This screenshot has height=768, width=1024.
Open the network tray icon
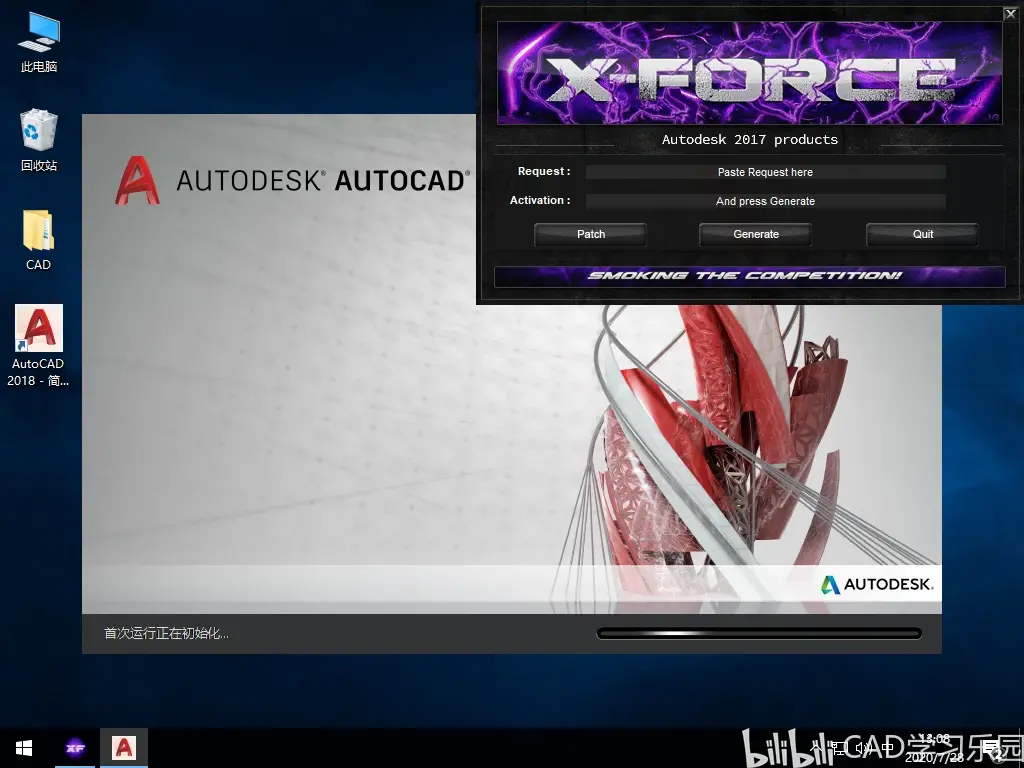pos(839,748)
